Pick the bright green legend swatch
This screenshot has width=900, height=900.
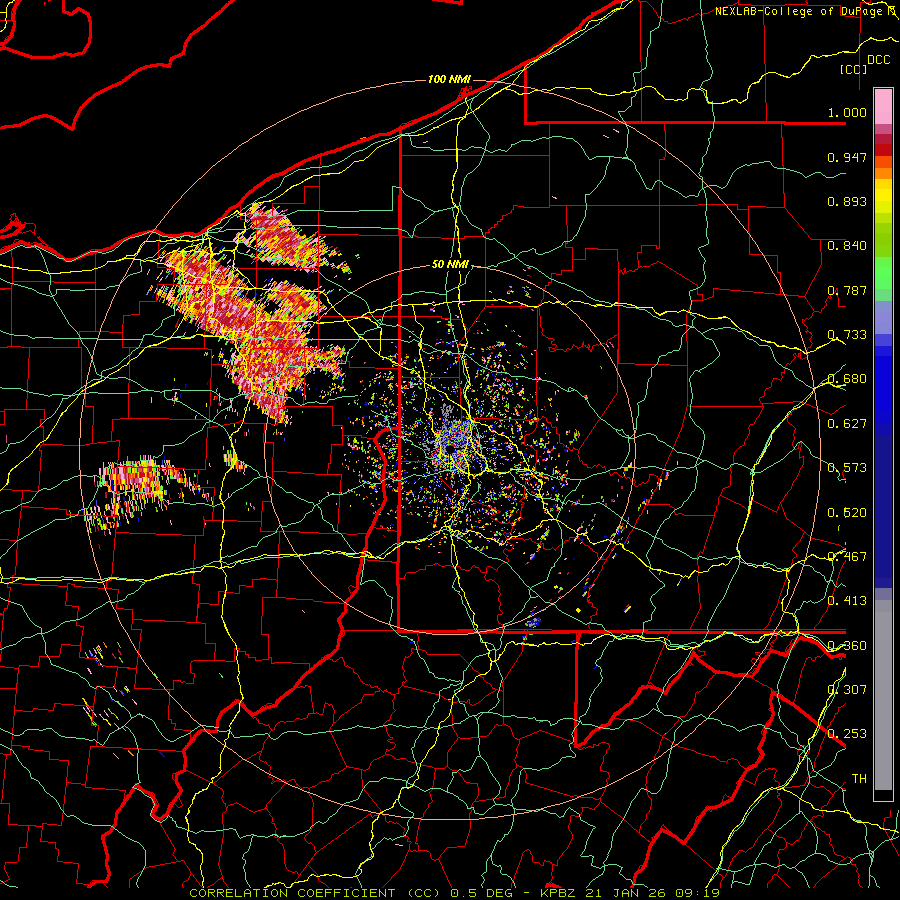point(883,272)
